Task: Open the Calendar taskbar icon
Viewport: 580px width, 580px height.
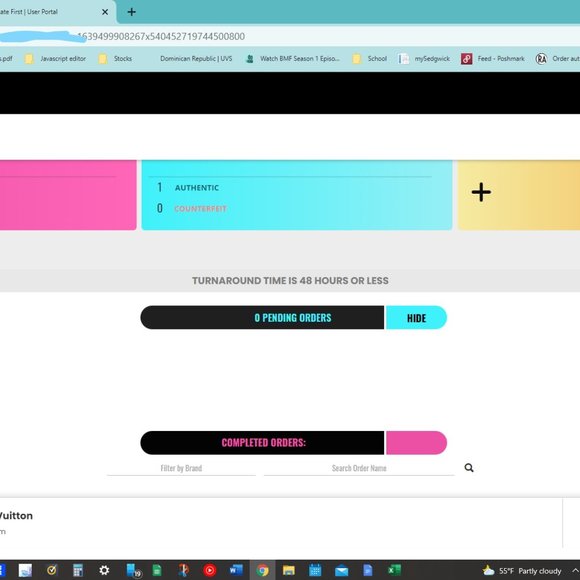Action: (315, 570)
